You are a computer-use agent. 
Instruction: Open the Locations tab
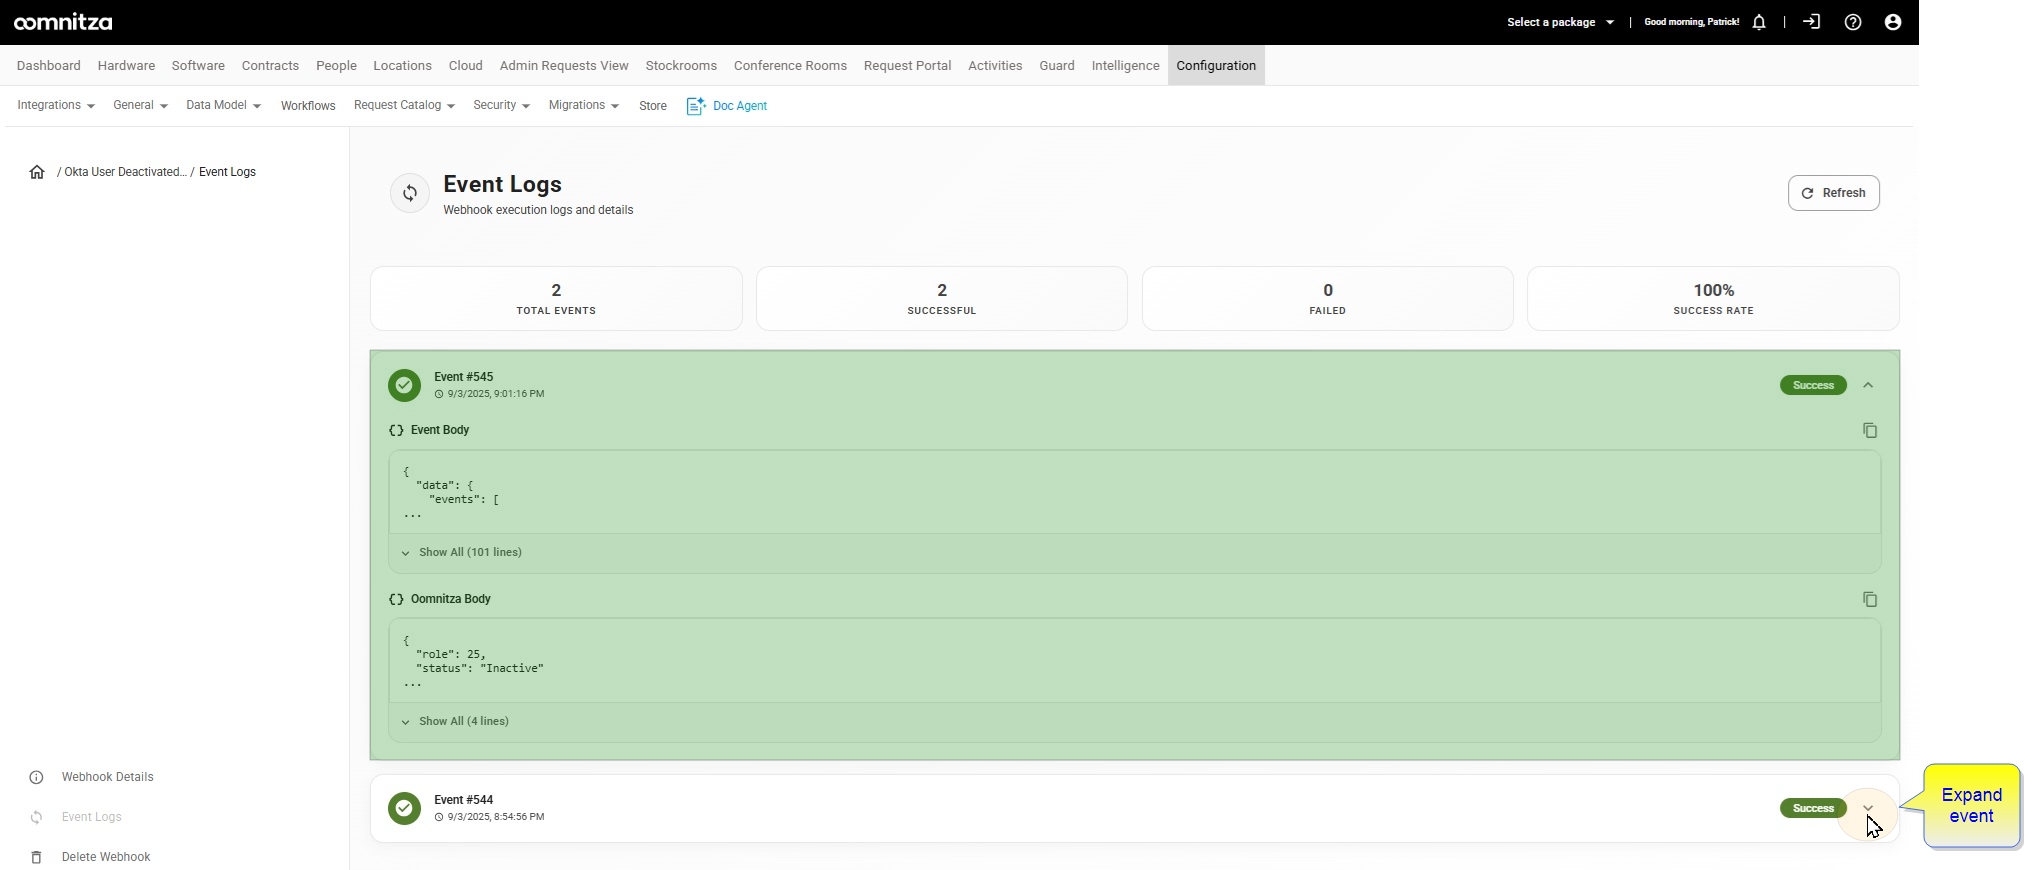[402, 65]
